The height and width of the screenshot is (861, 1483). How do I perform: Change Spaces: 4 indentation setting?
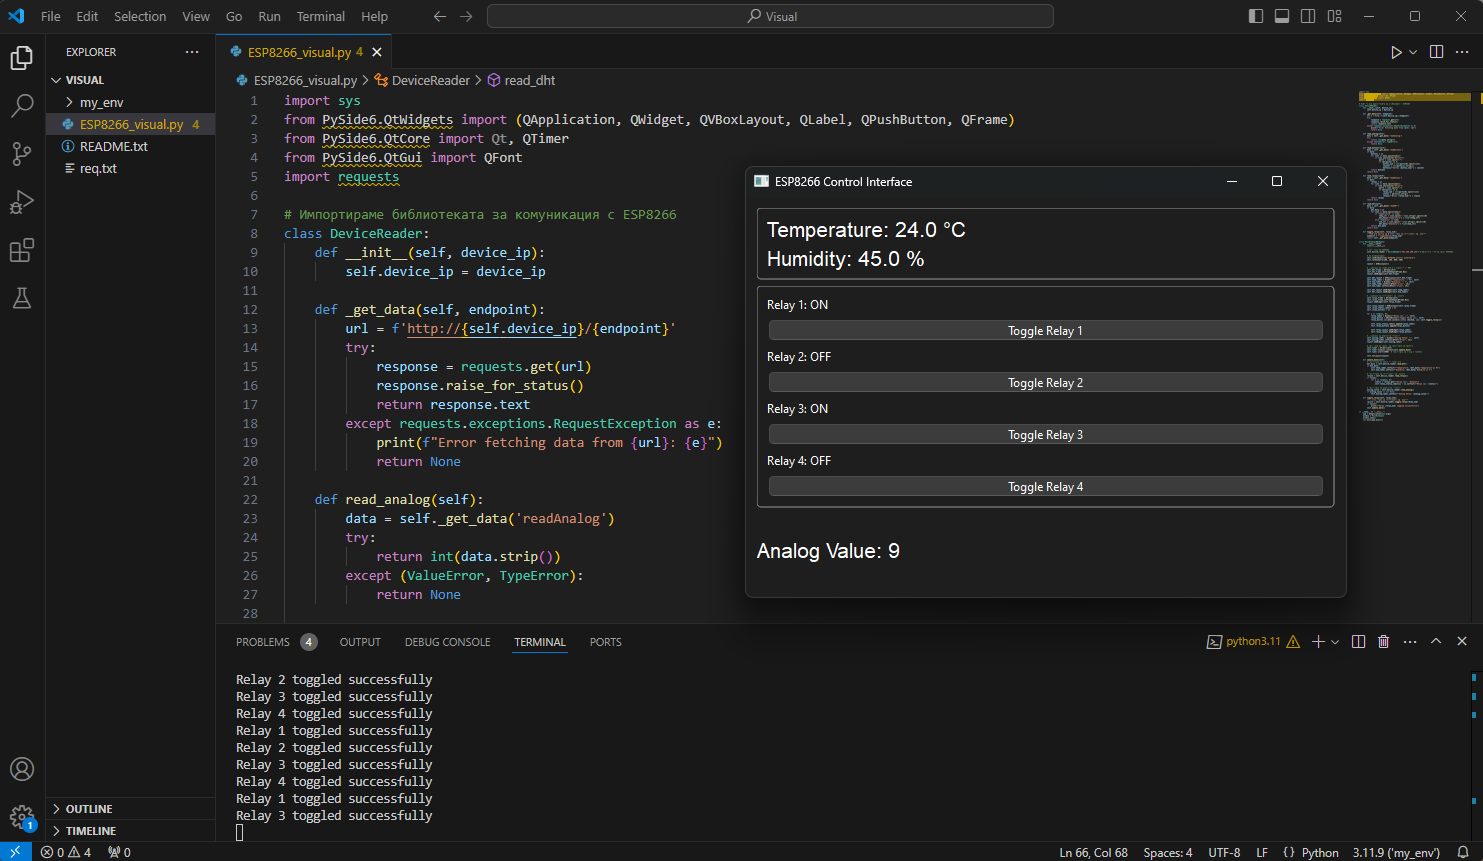click(x=1168, y=852)
